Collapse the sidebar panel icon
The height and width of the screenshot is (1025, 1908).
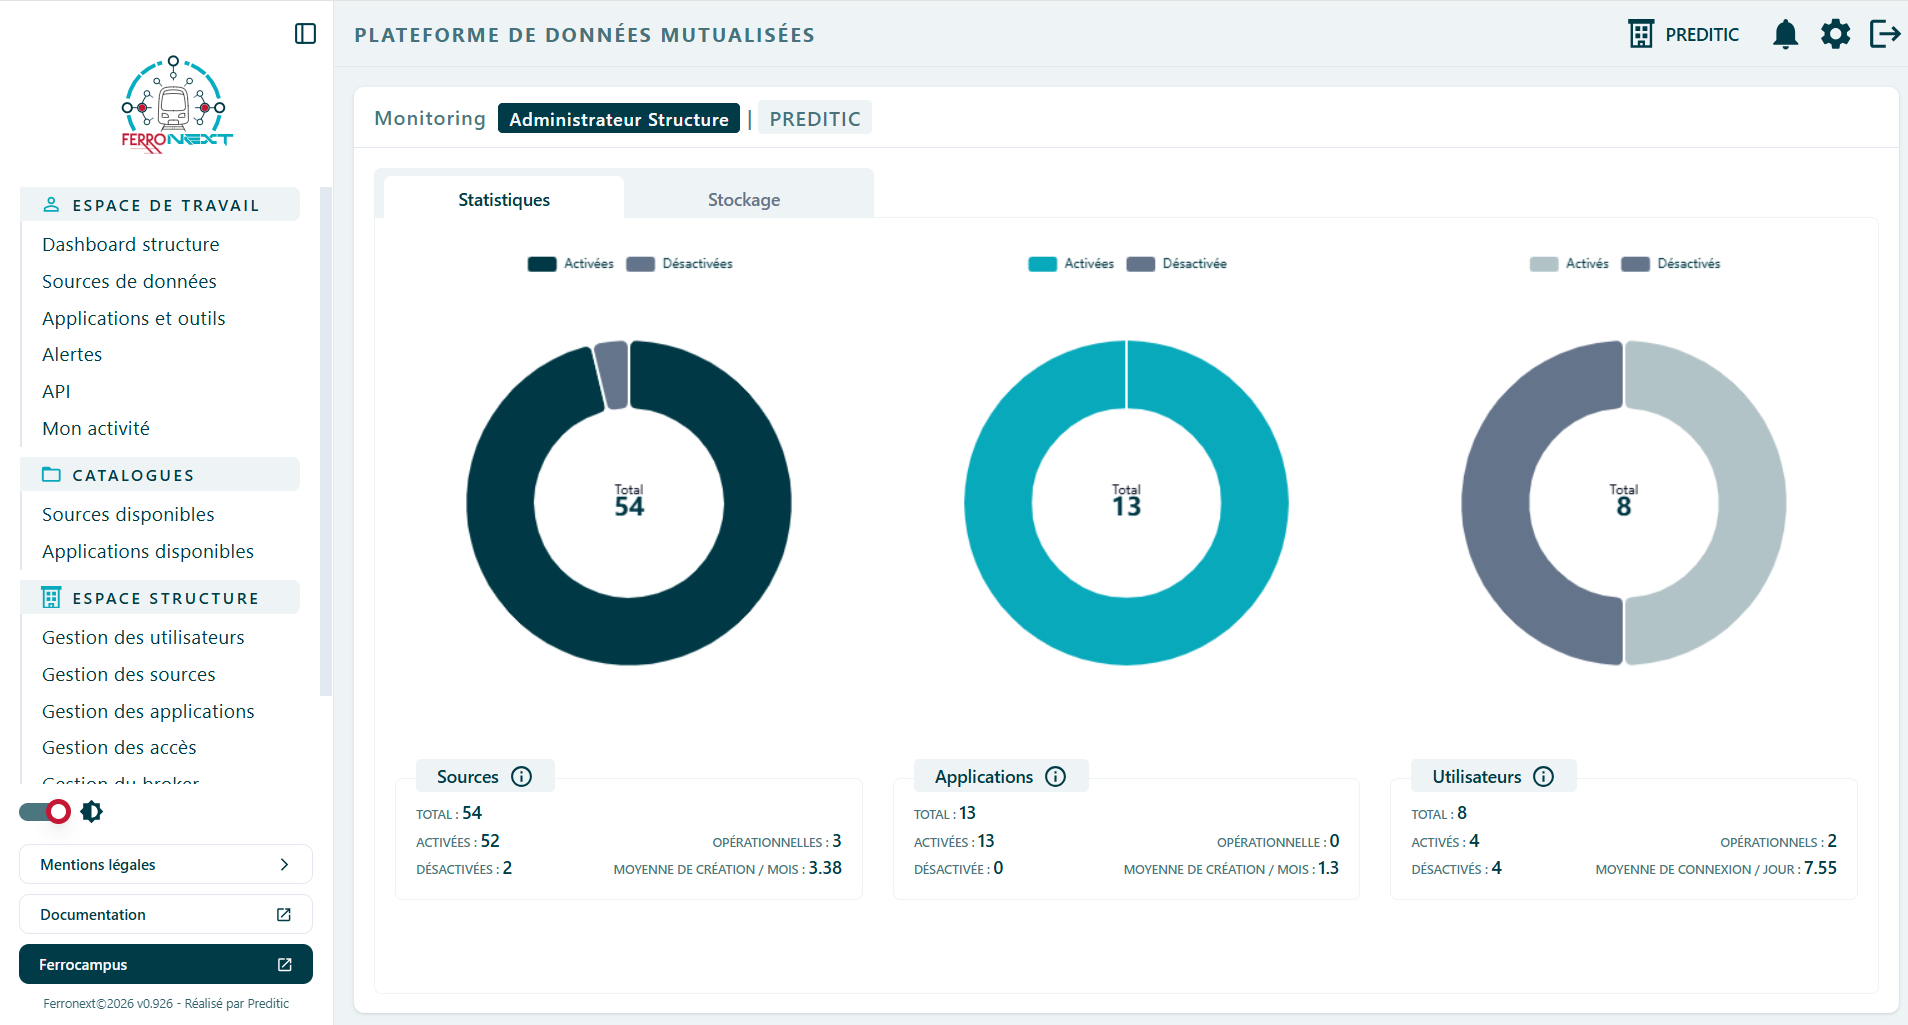point(306,34)
